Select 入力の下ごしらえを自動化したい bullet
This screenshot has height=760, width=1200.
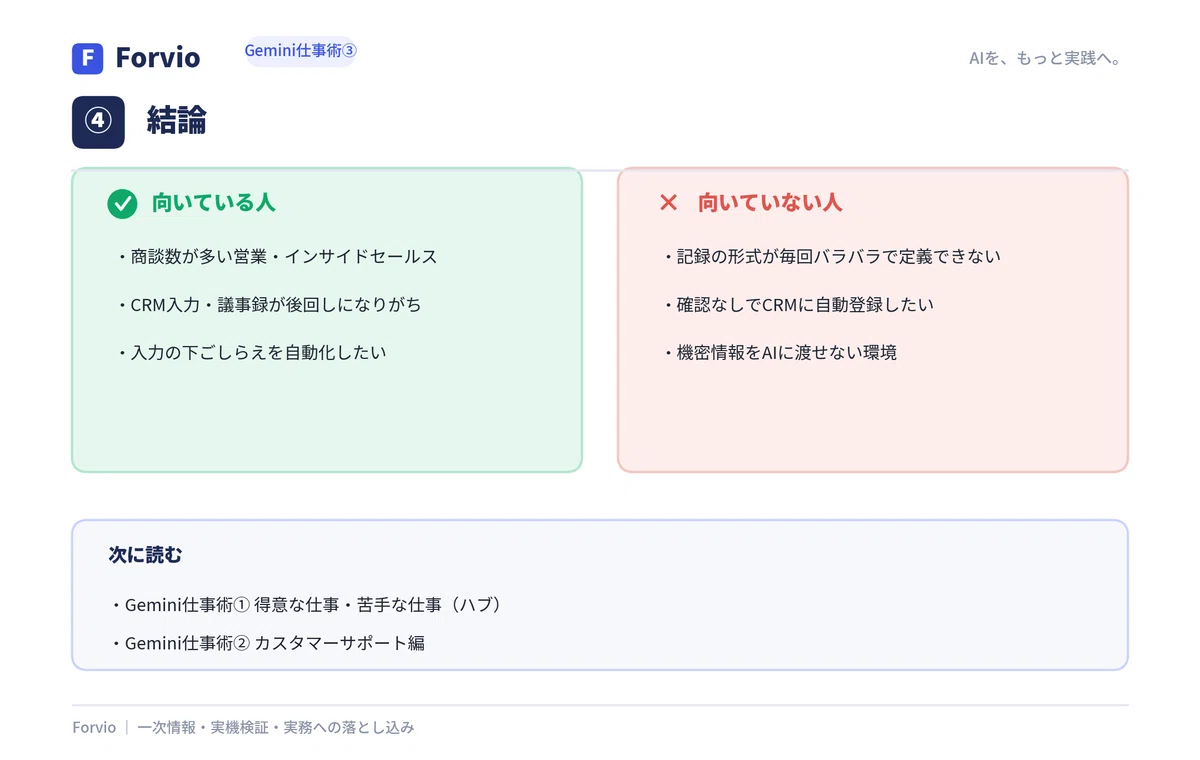click(250, 353)
